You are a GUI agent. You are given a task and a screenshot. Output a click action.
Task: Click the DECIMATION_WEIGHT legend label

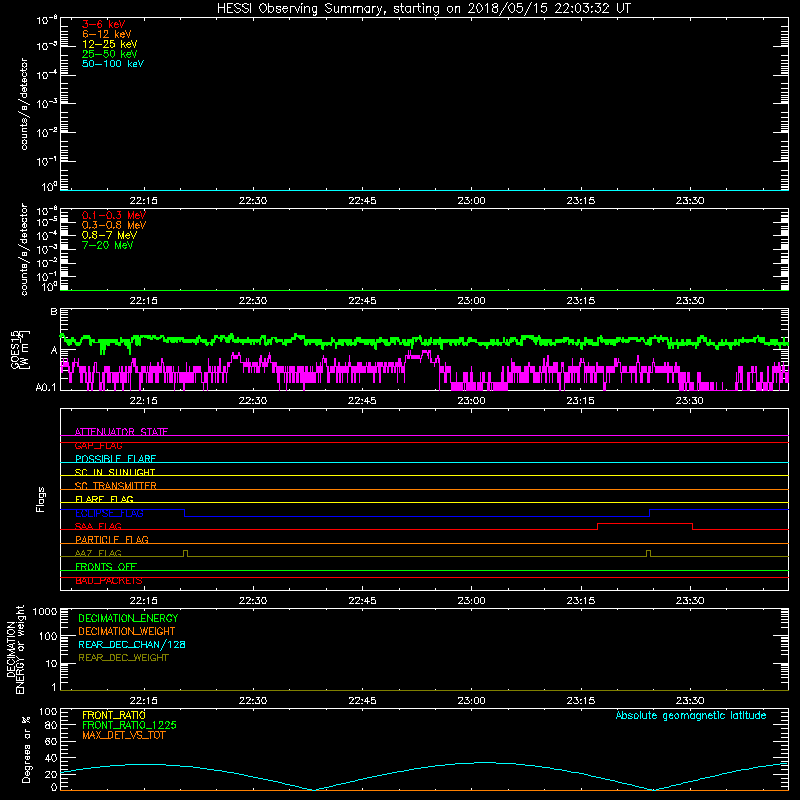click(x=127, y=631)
